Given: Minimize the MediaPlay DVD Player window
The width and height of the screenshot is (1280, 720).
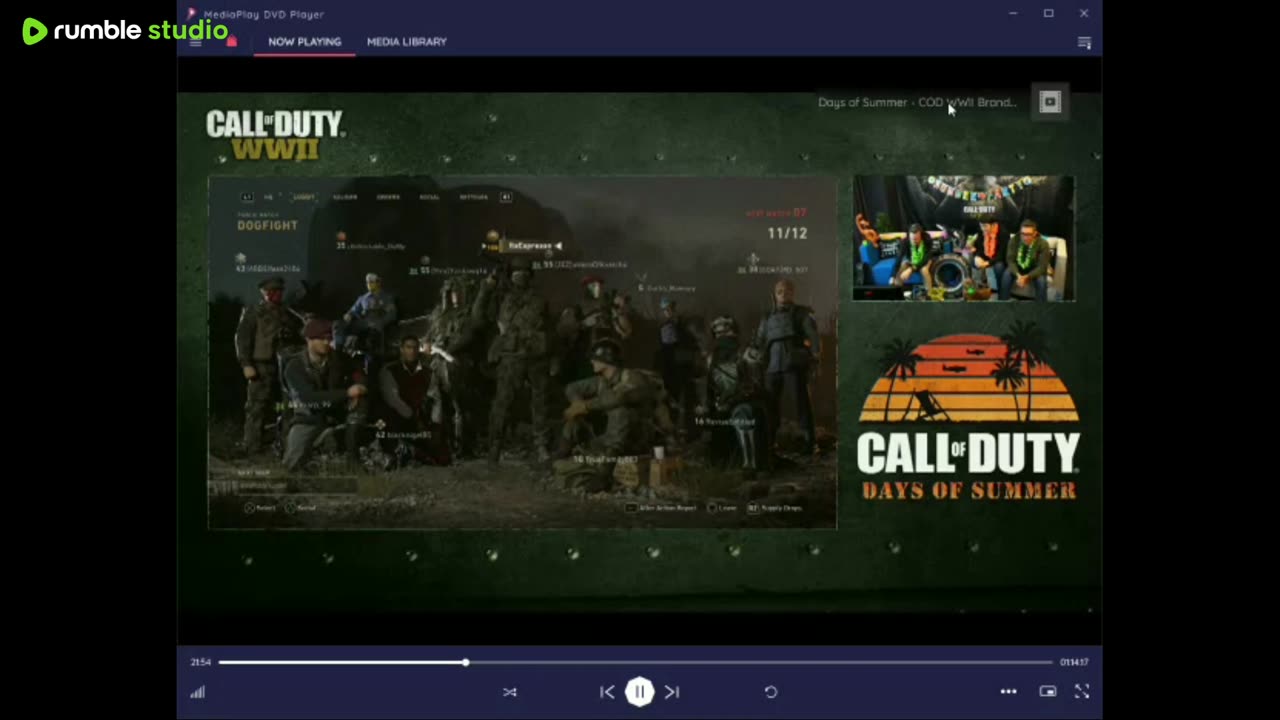Looking at the screenshot, I should [x=1013, y=14].
